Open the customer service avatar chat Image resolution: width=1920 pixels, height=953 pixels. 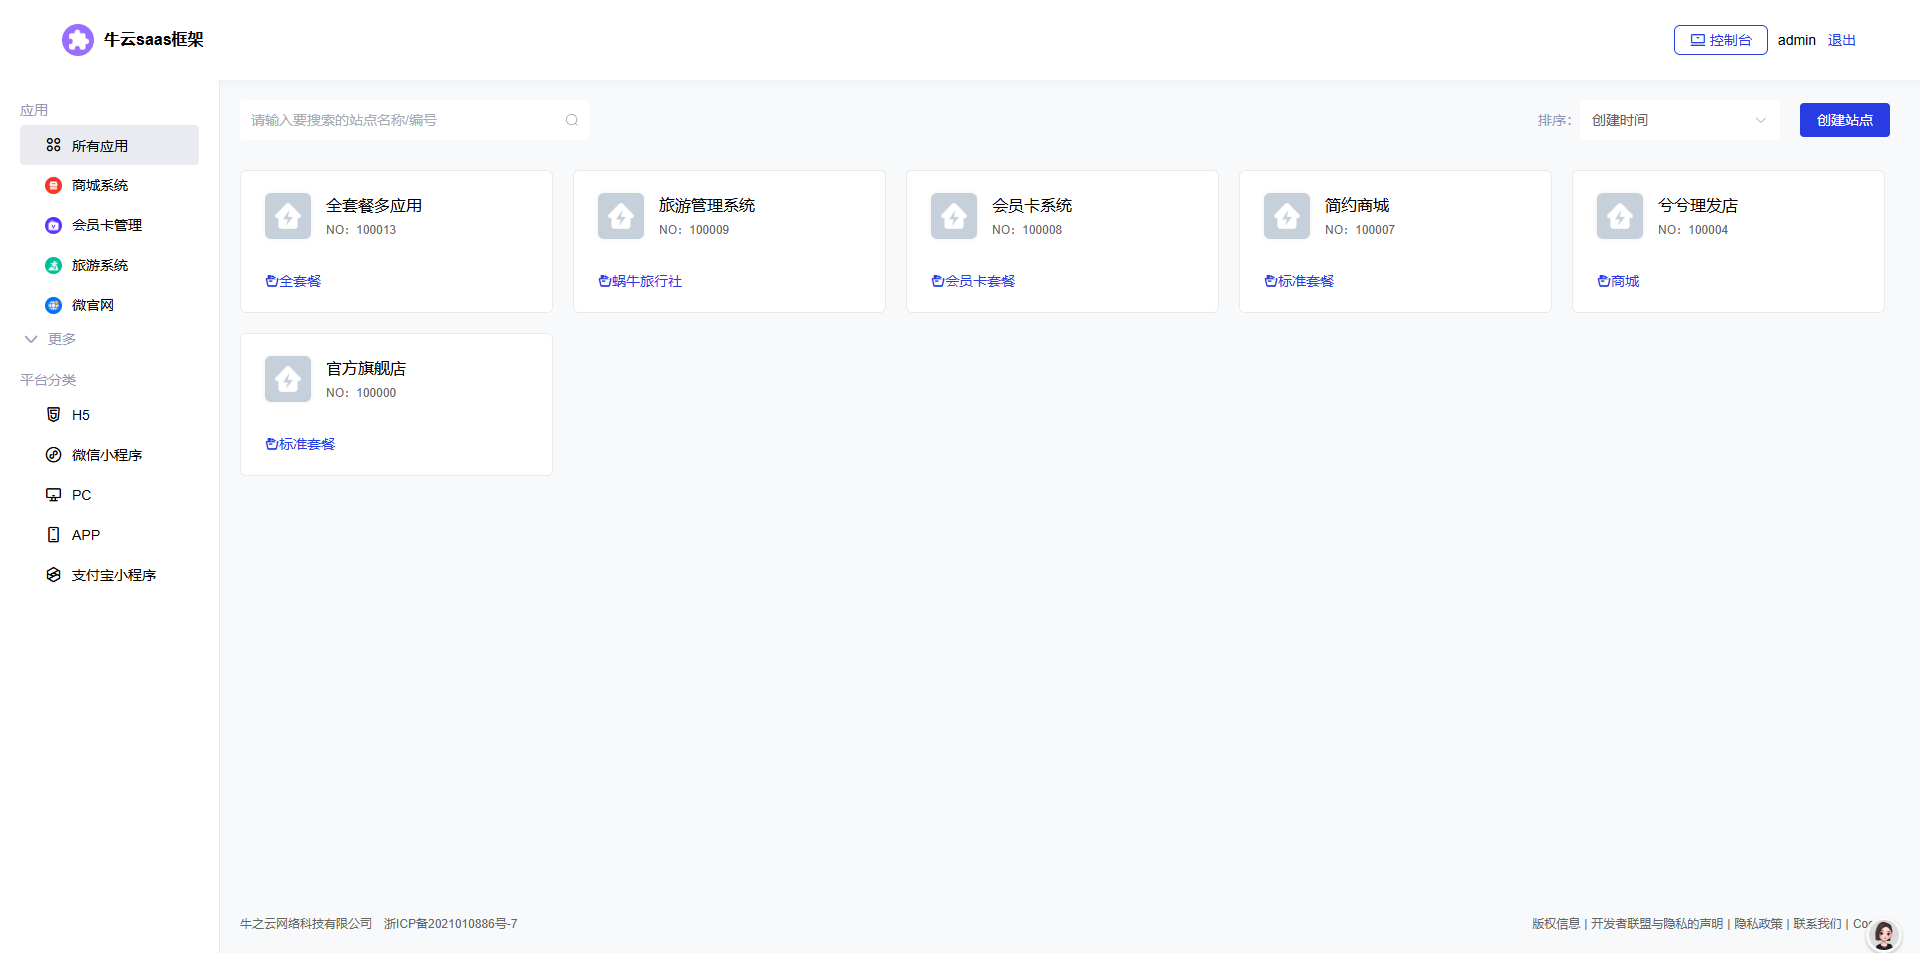[x=1884, y=936]
